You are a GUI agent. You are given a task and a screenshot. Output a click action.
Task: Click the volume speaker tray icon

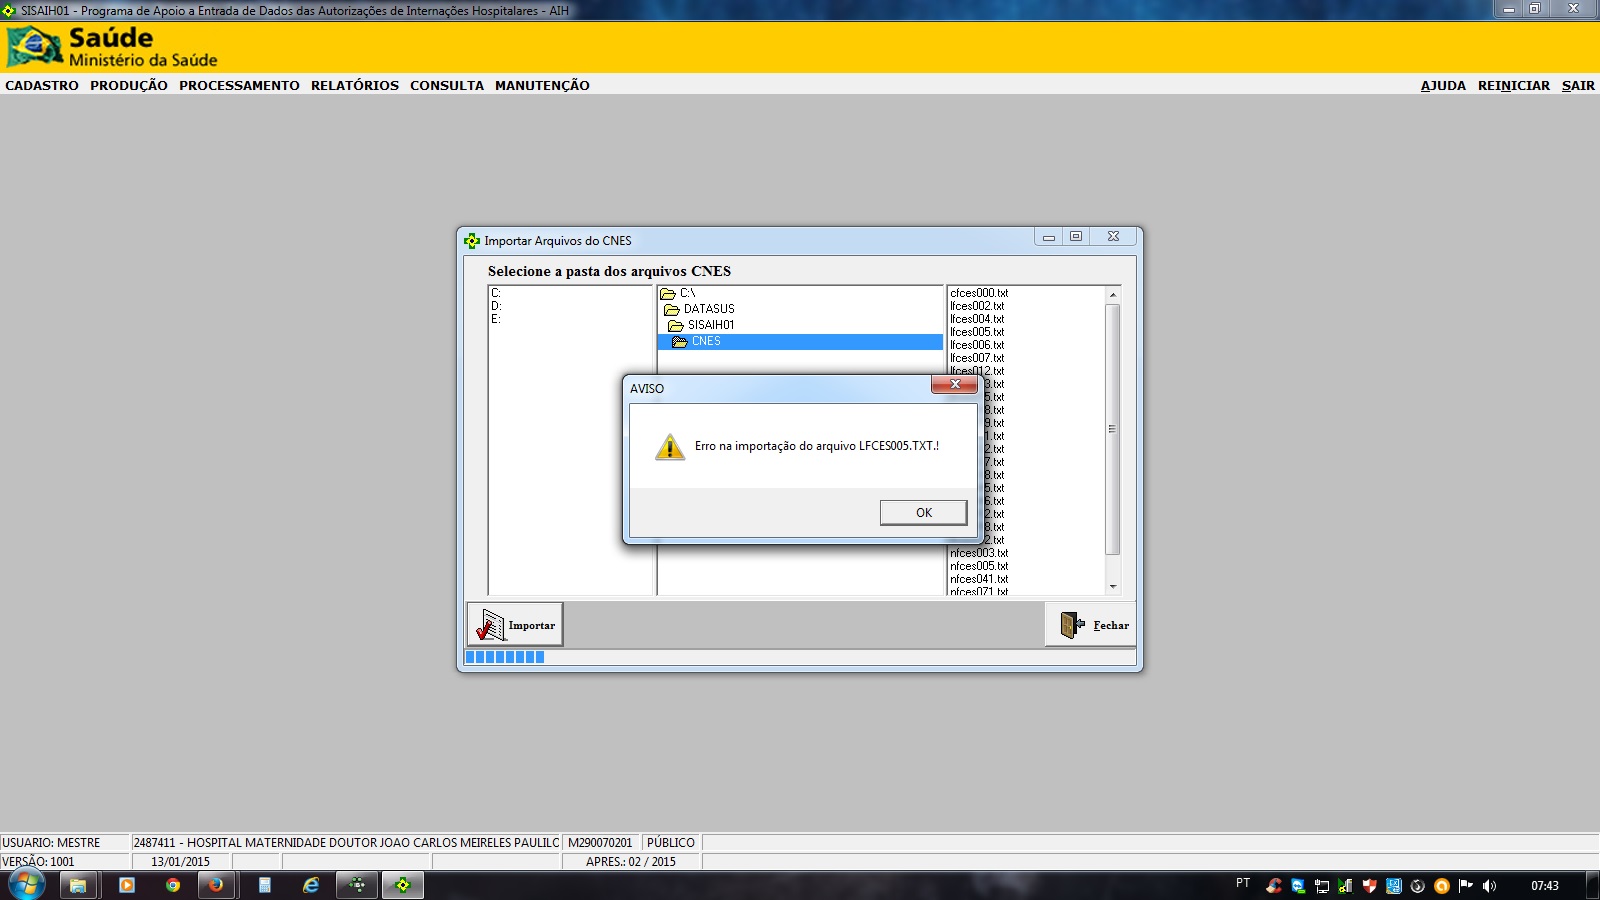pyautogui.click(x=1490, y=886)
